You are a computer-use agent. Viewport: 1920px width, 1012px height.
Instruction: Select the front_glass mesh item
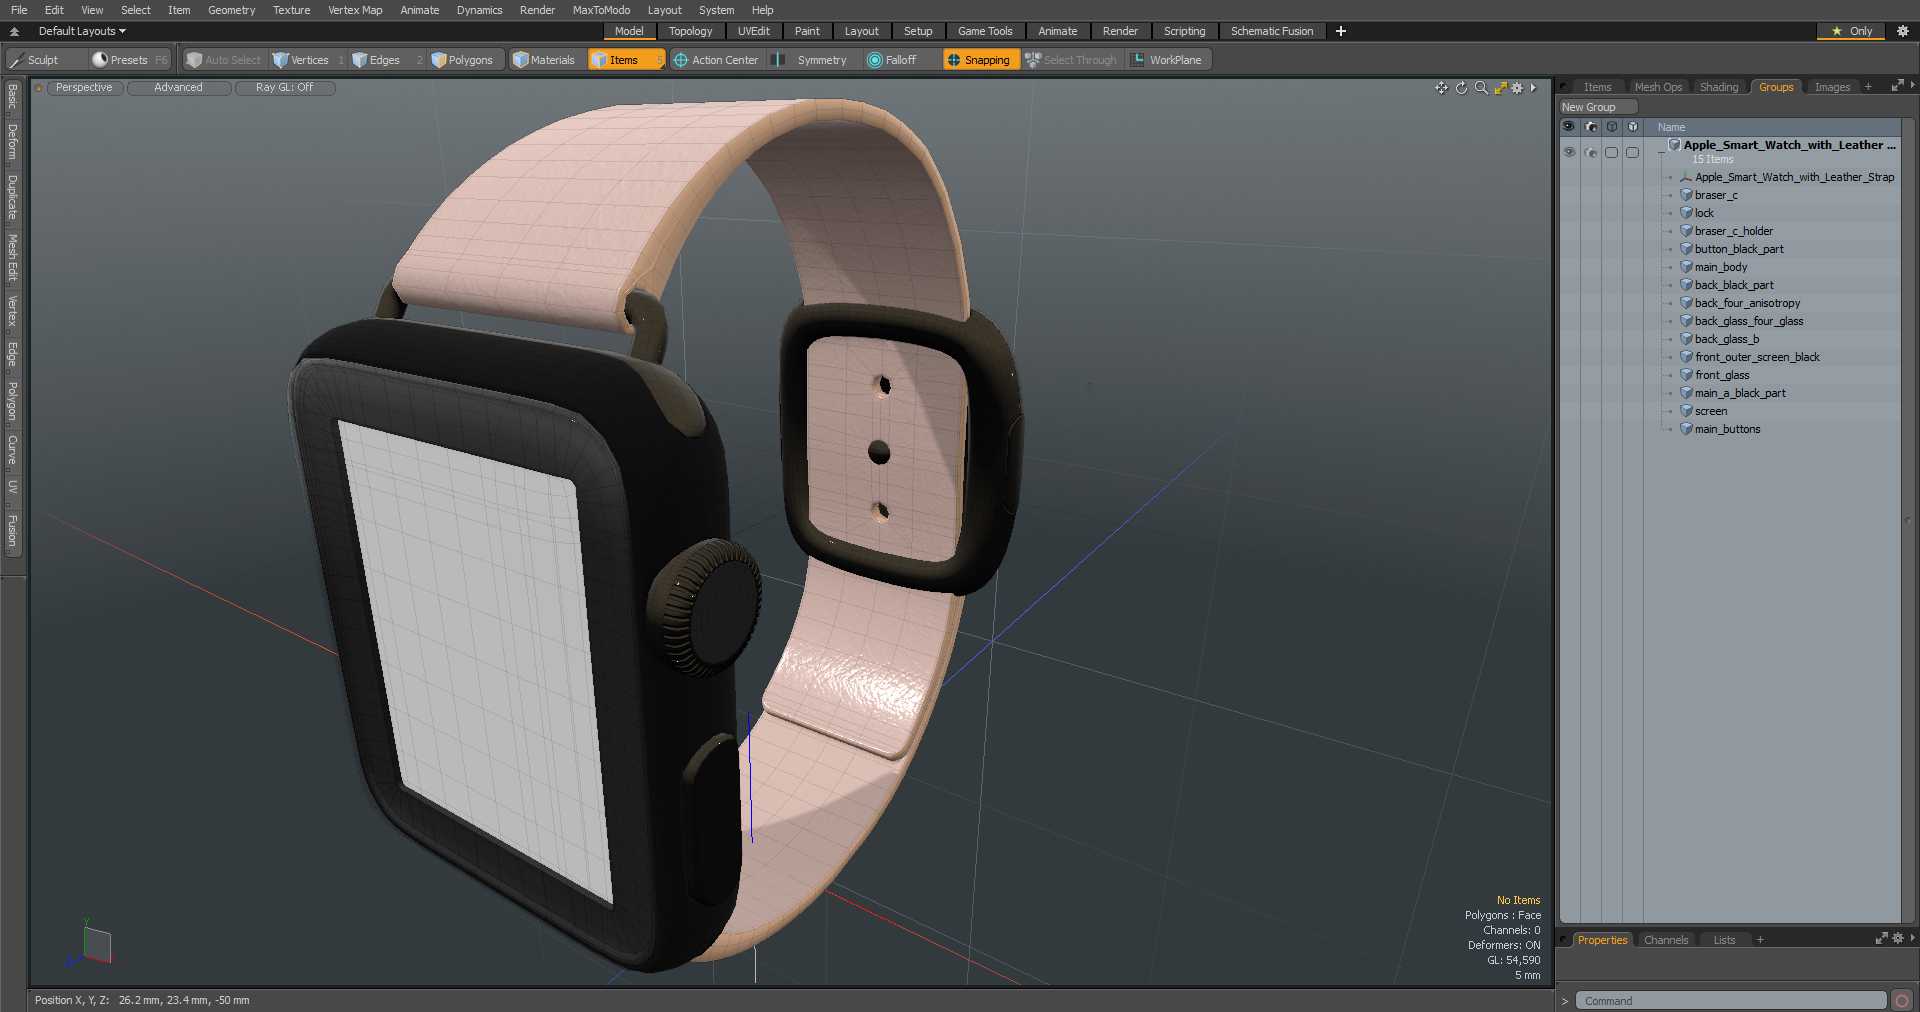tap(1722, 376)
